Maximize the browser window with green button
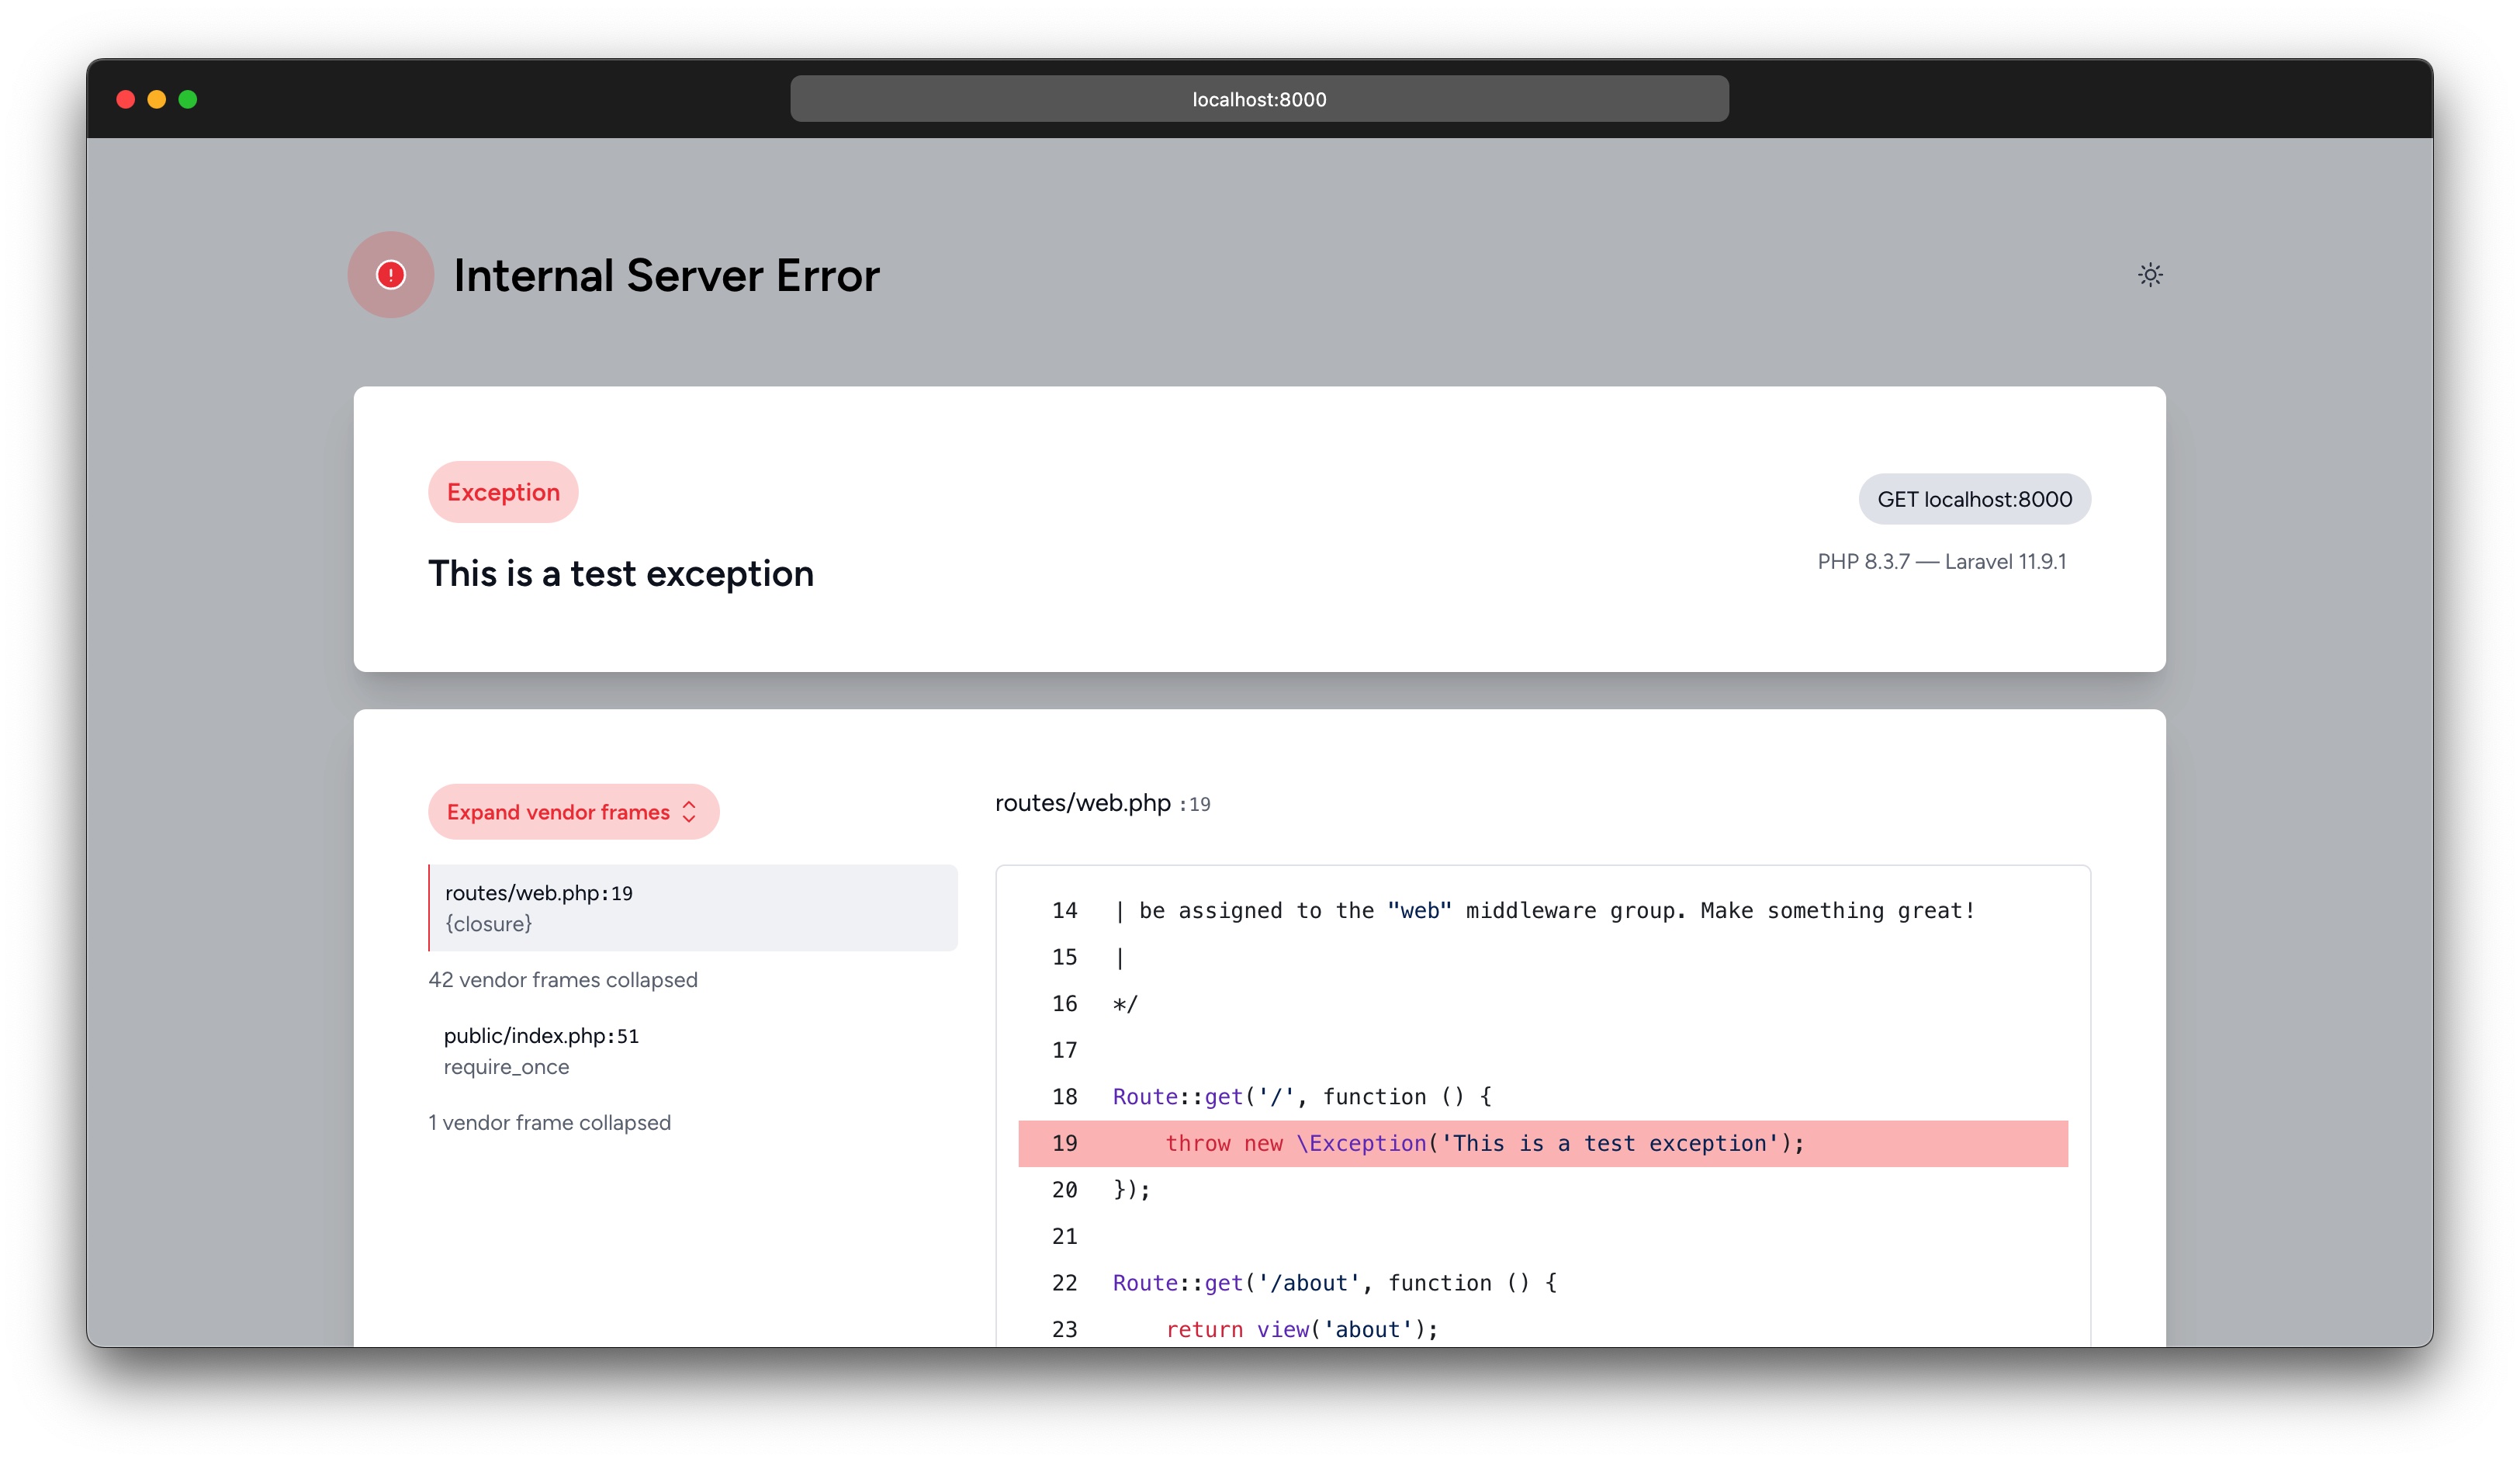 pyautogui.click(x=188, y=99)
